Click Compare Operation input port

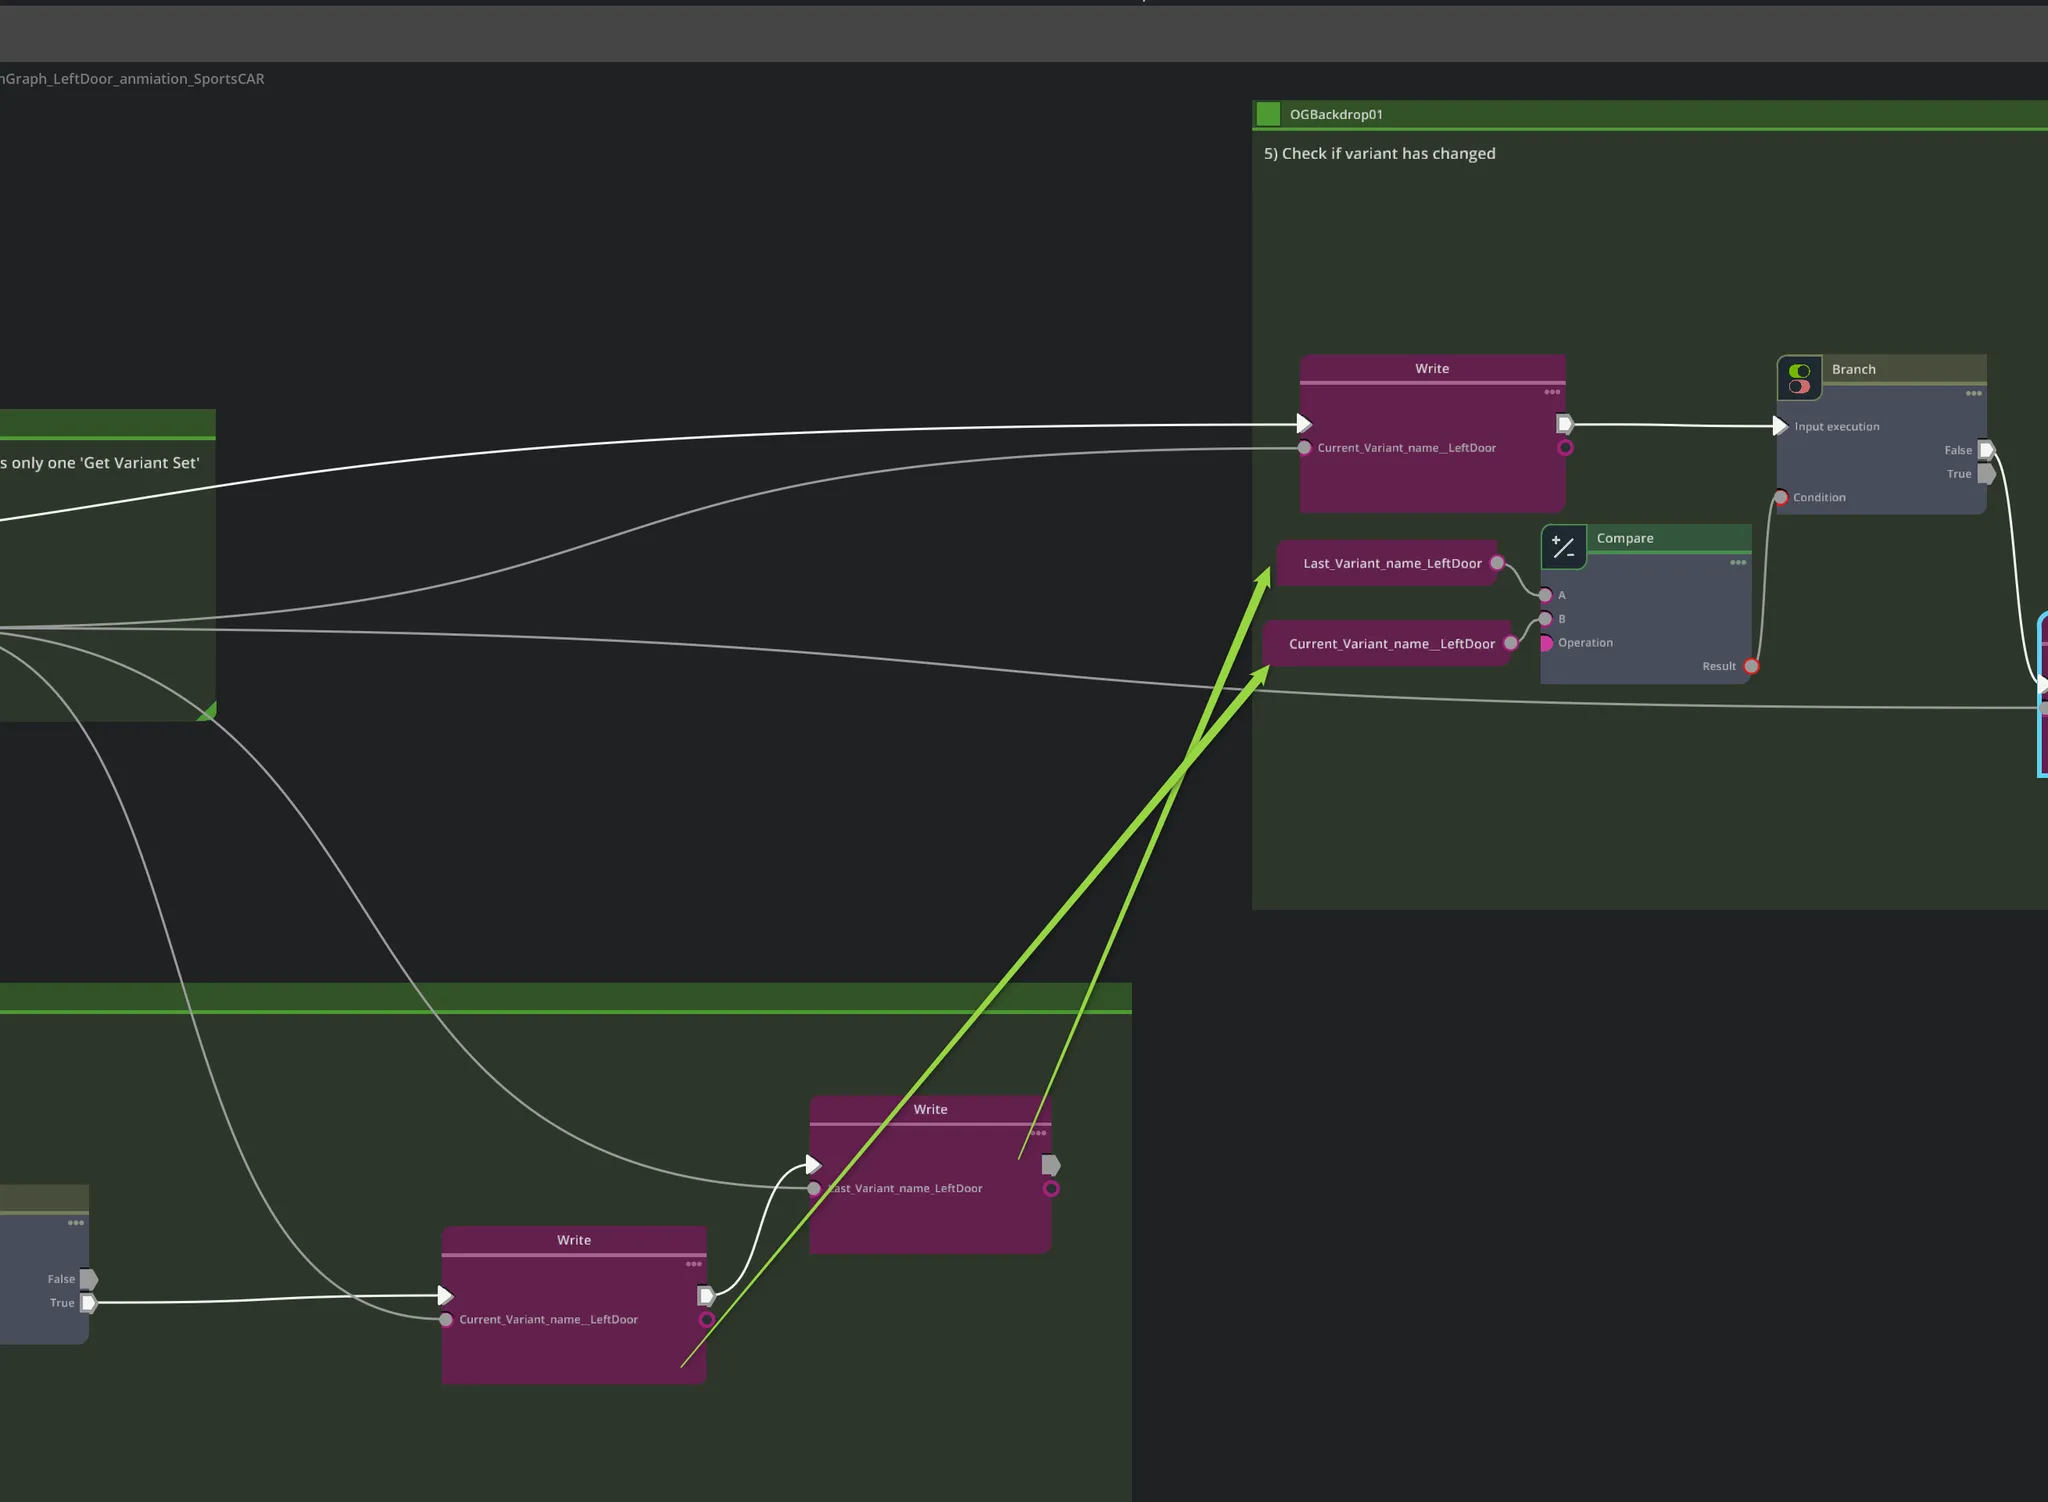[x=1546, y=643]
